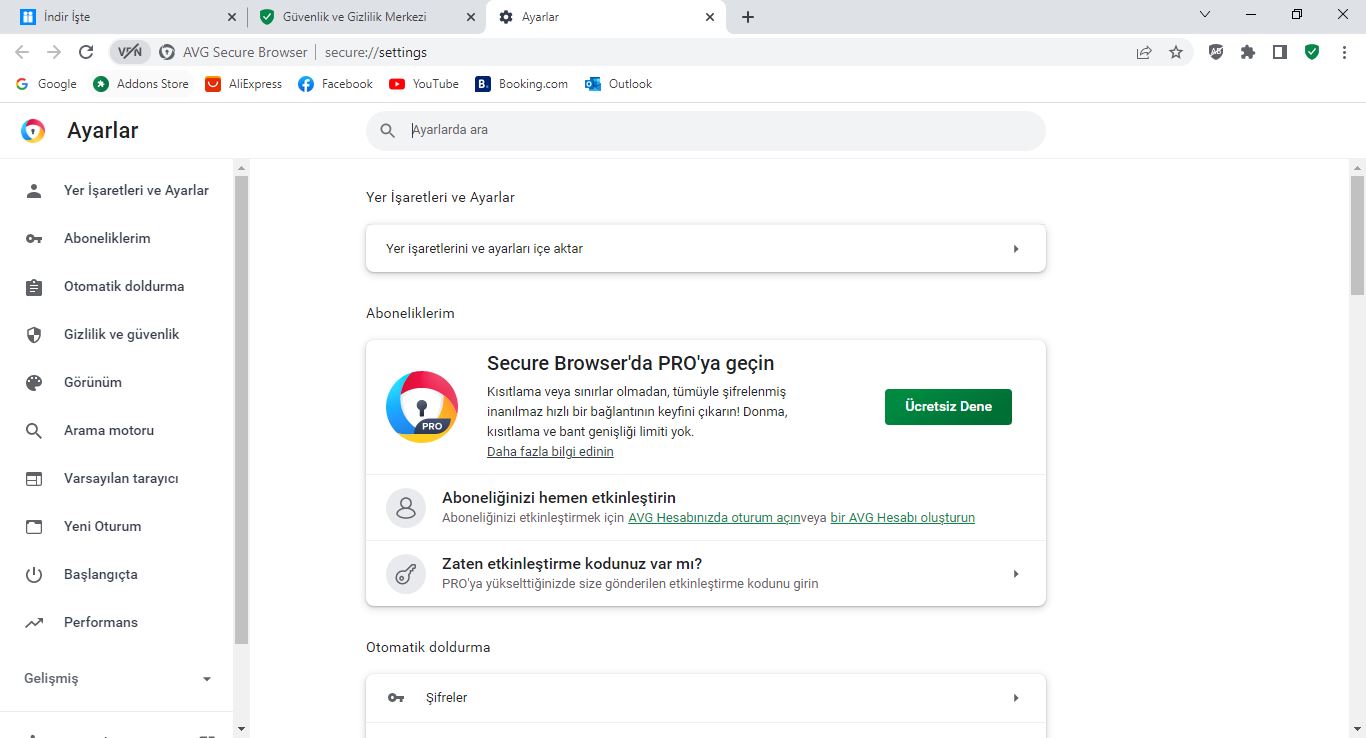Open Aboneliklerim in the sidebar

tap(118, 238)
